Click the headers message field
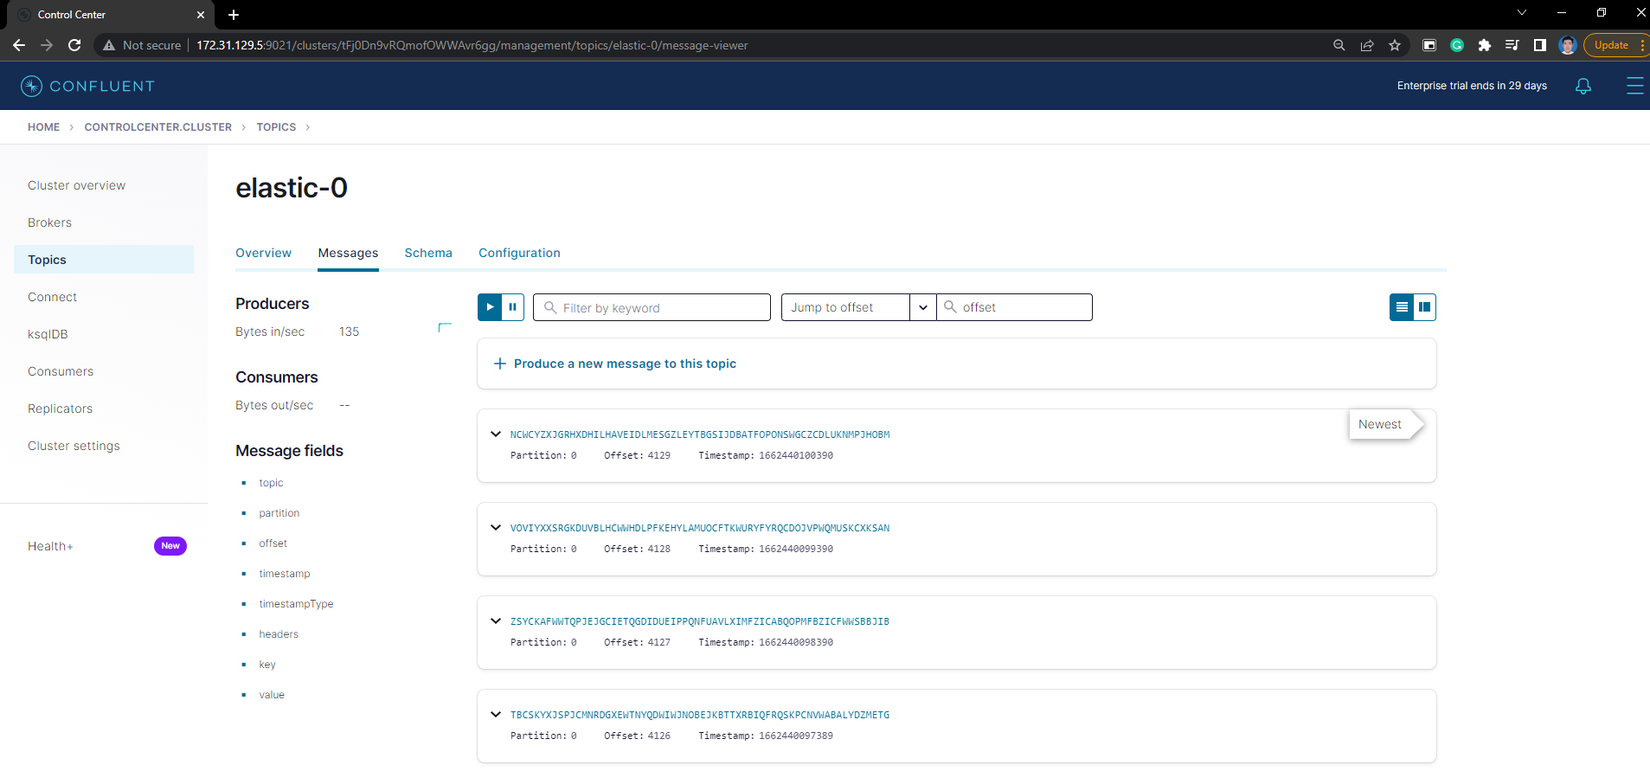 [x=279, y=634]
